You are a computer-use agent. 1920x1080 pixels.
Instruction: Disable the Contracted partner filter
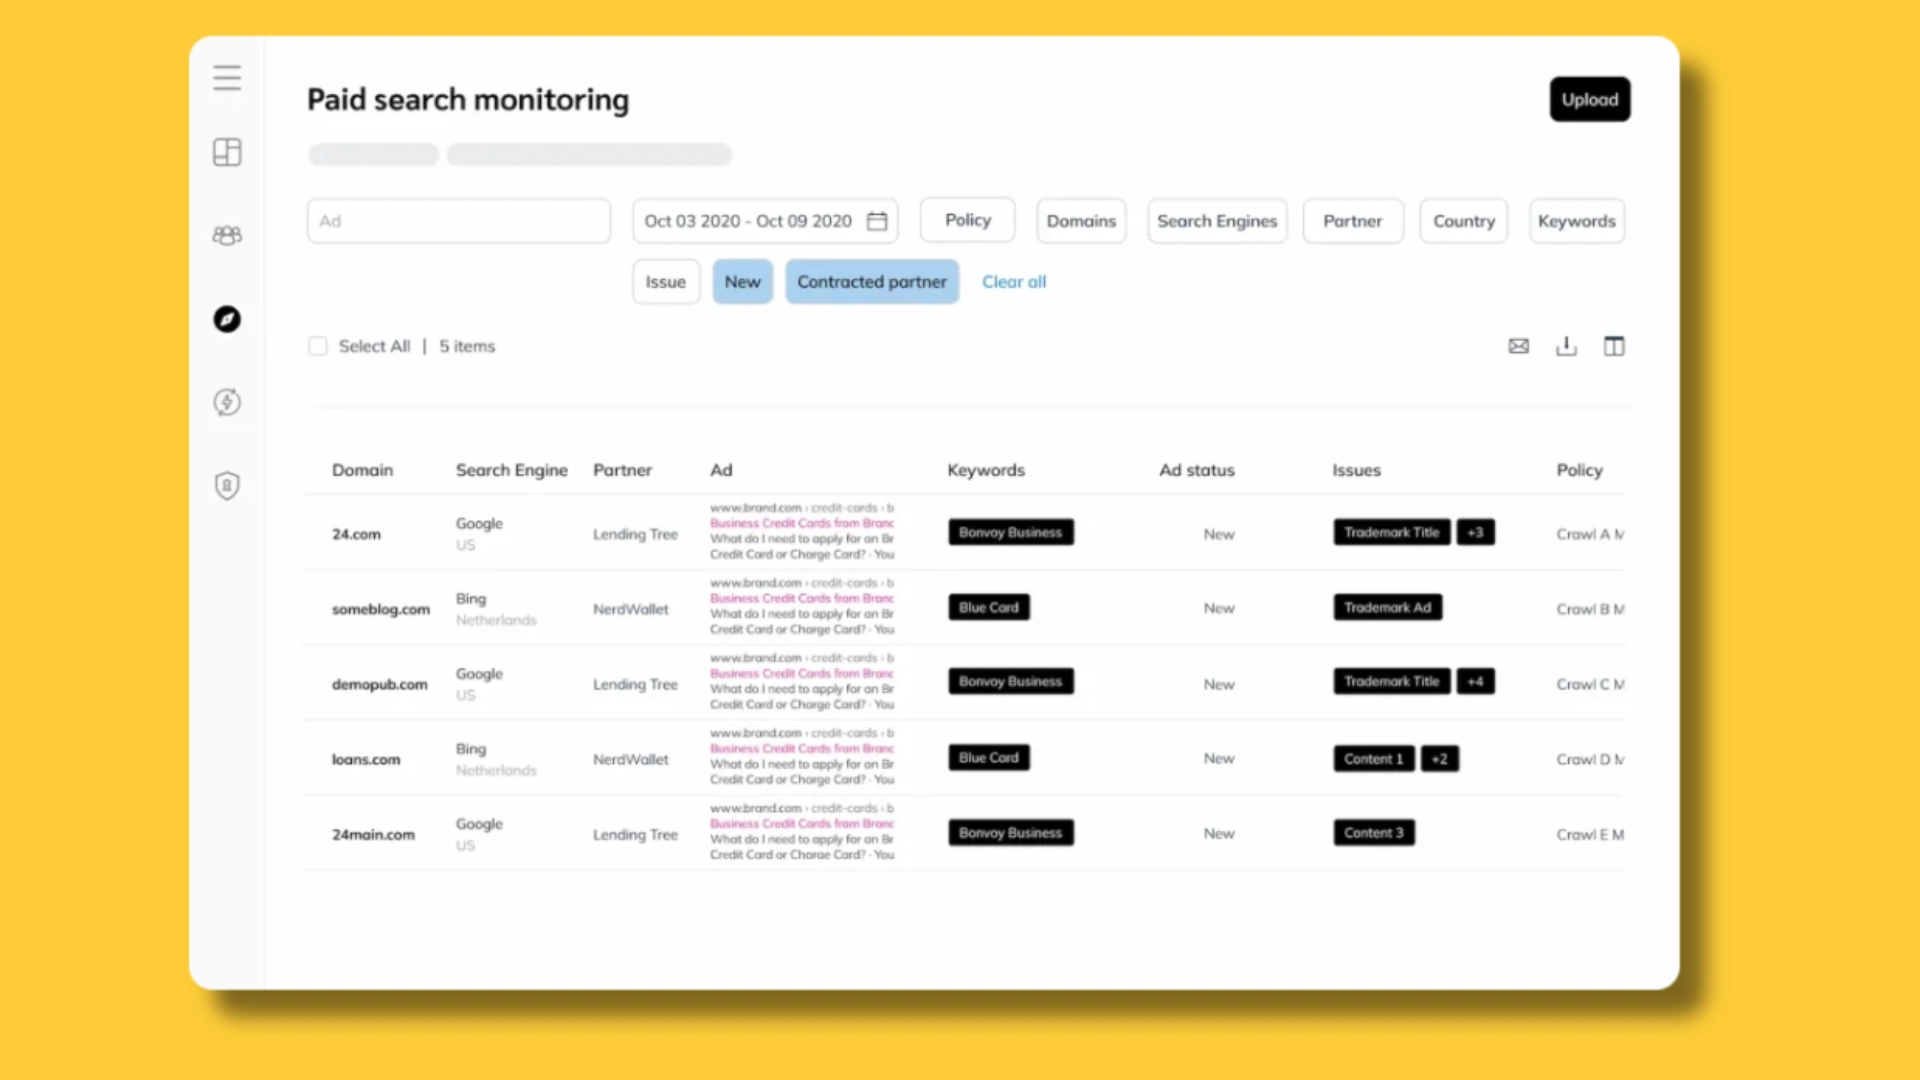pyautogui.click(x=871, y=281)
